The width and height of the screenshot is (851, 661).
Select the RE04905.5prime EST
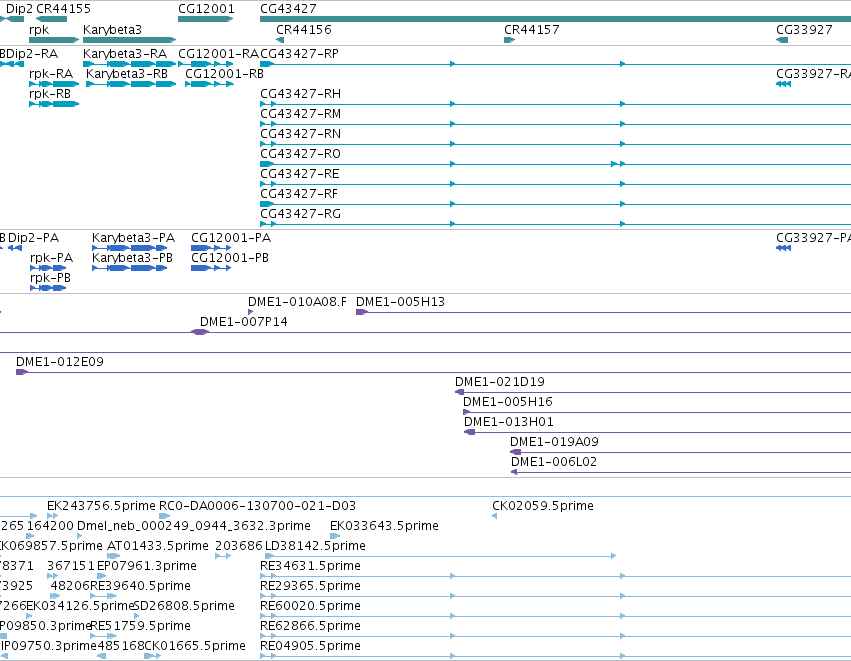[x=310, y=647]
